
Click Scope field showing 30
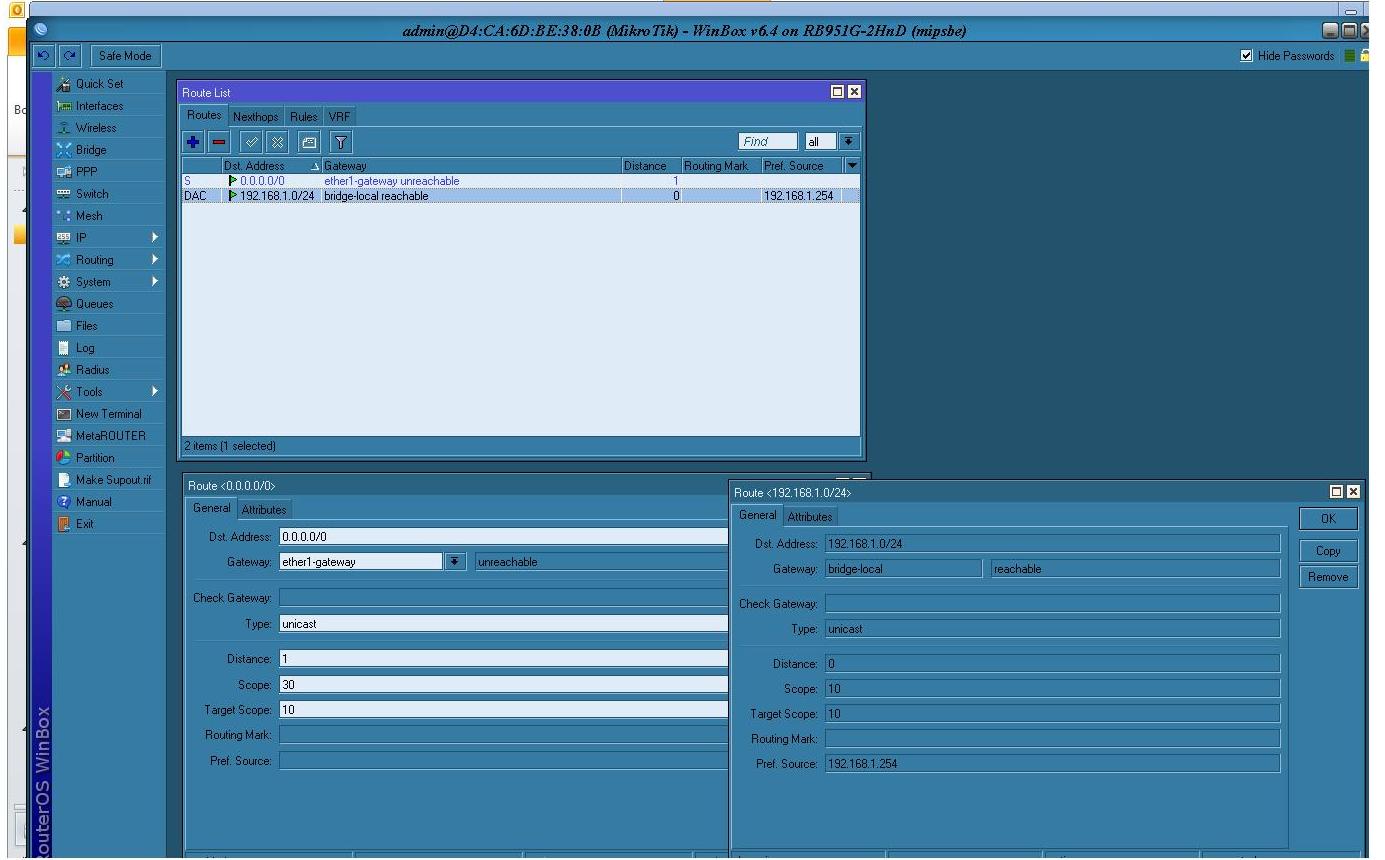click(503, 685)
